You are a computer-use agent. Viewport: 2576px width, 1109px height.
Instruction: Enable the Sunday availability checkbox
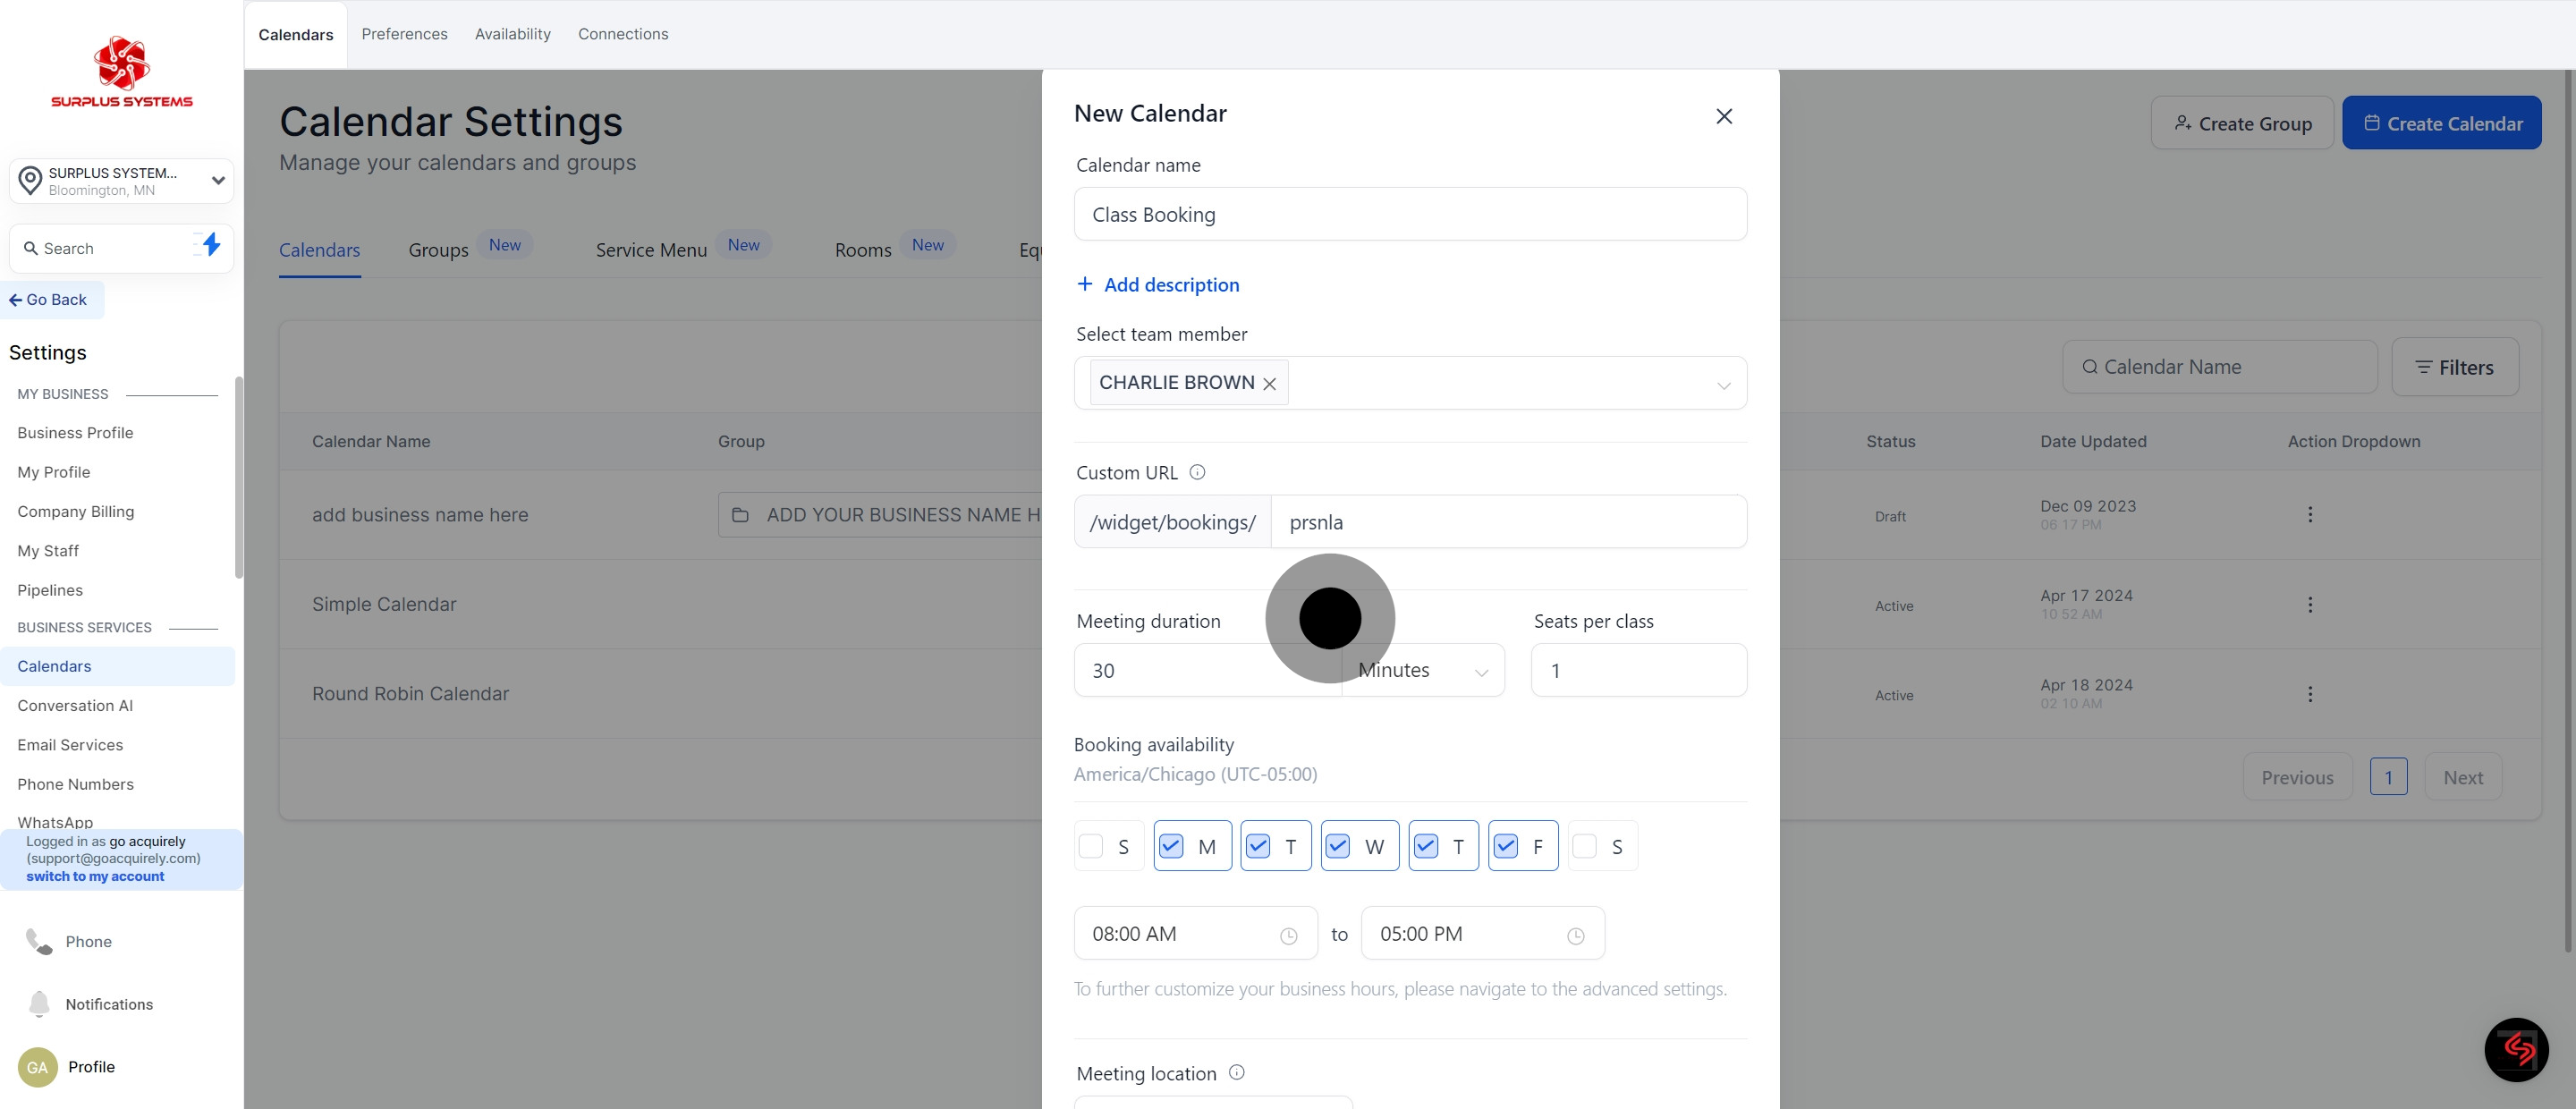pyautogui.click(x=1091, y=846)
